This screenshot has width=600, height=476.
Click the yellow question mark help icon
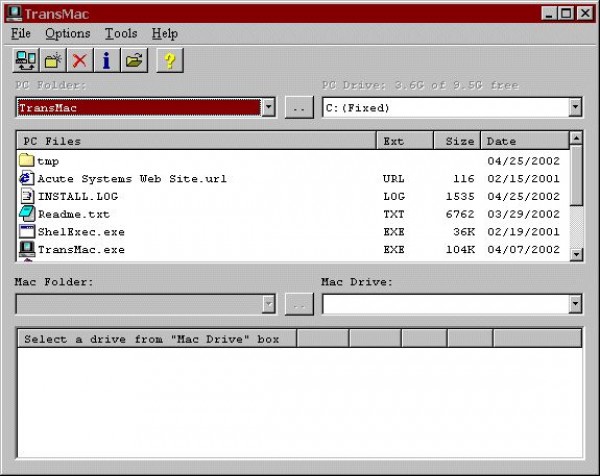(x=169, y=61)
